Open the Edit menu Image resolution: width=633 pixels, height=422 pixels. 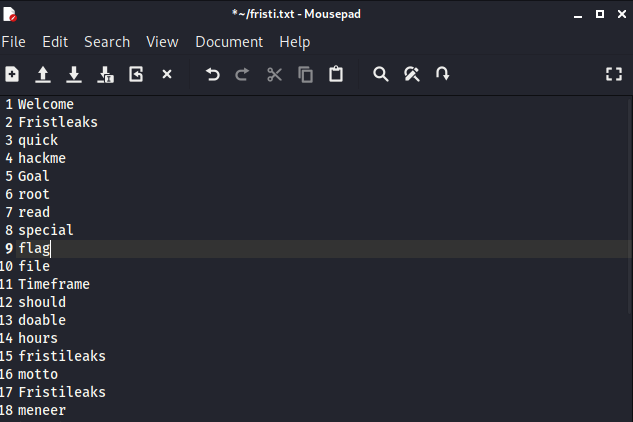coord(55,42)
